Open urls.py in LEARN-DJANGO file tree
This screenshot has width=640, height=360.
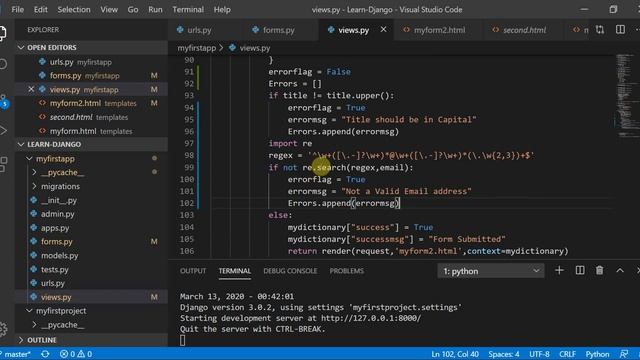pyautogui.click(x=91, y=283)
